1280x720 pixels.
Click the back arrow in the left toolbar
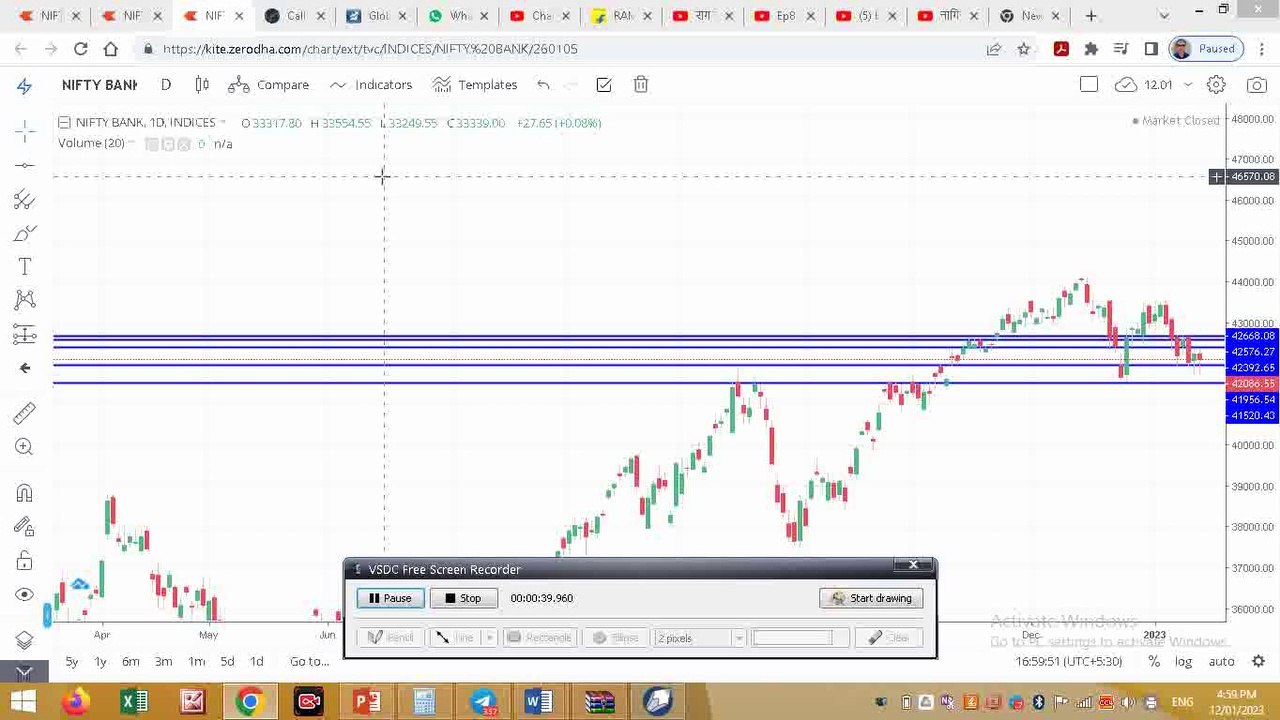pyautogui.click(x=25, y=368)
